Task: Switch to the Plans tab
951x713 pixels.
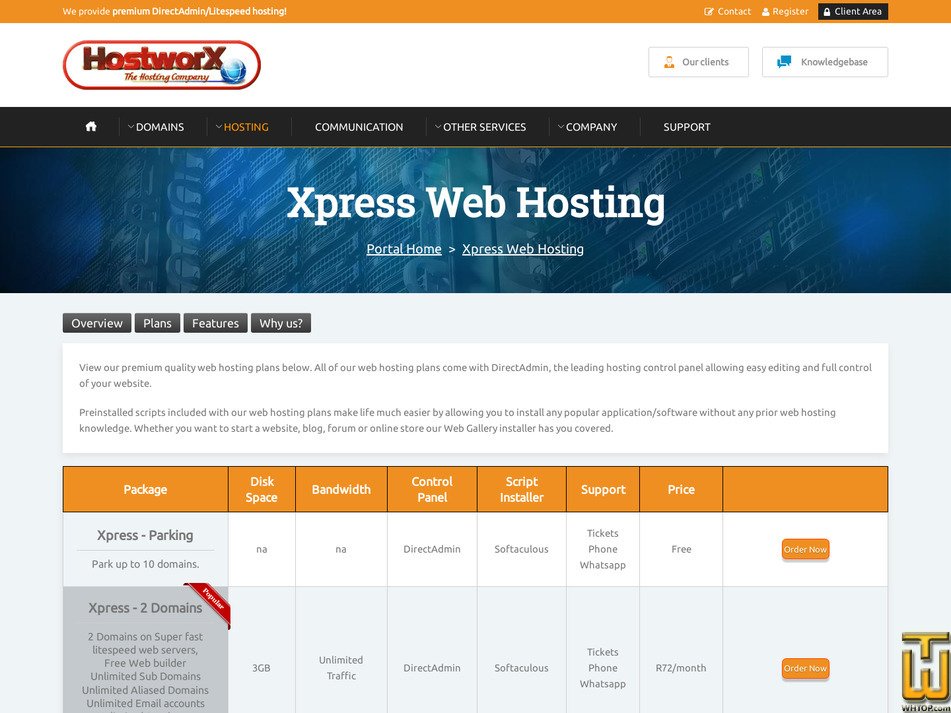Action: pos(157,323)
